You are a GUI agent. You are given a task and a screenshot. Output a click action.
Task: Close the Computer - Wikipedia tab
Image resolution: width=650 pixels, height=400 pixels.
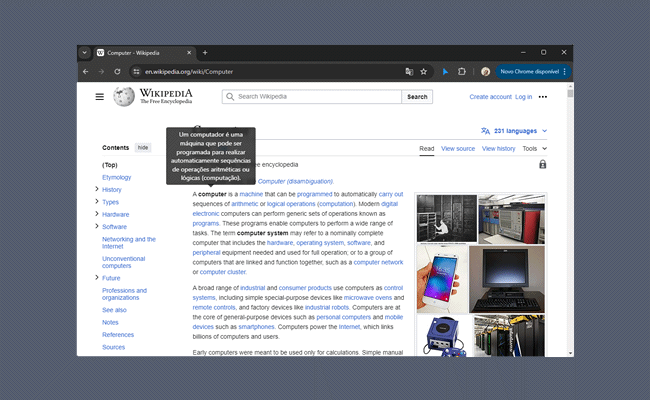(189, 53)
